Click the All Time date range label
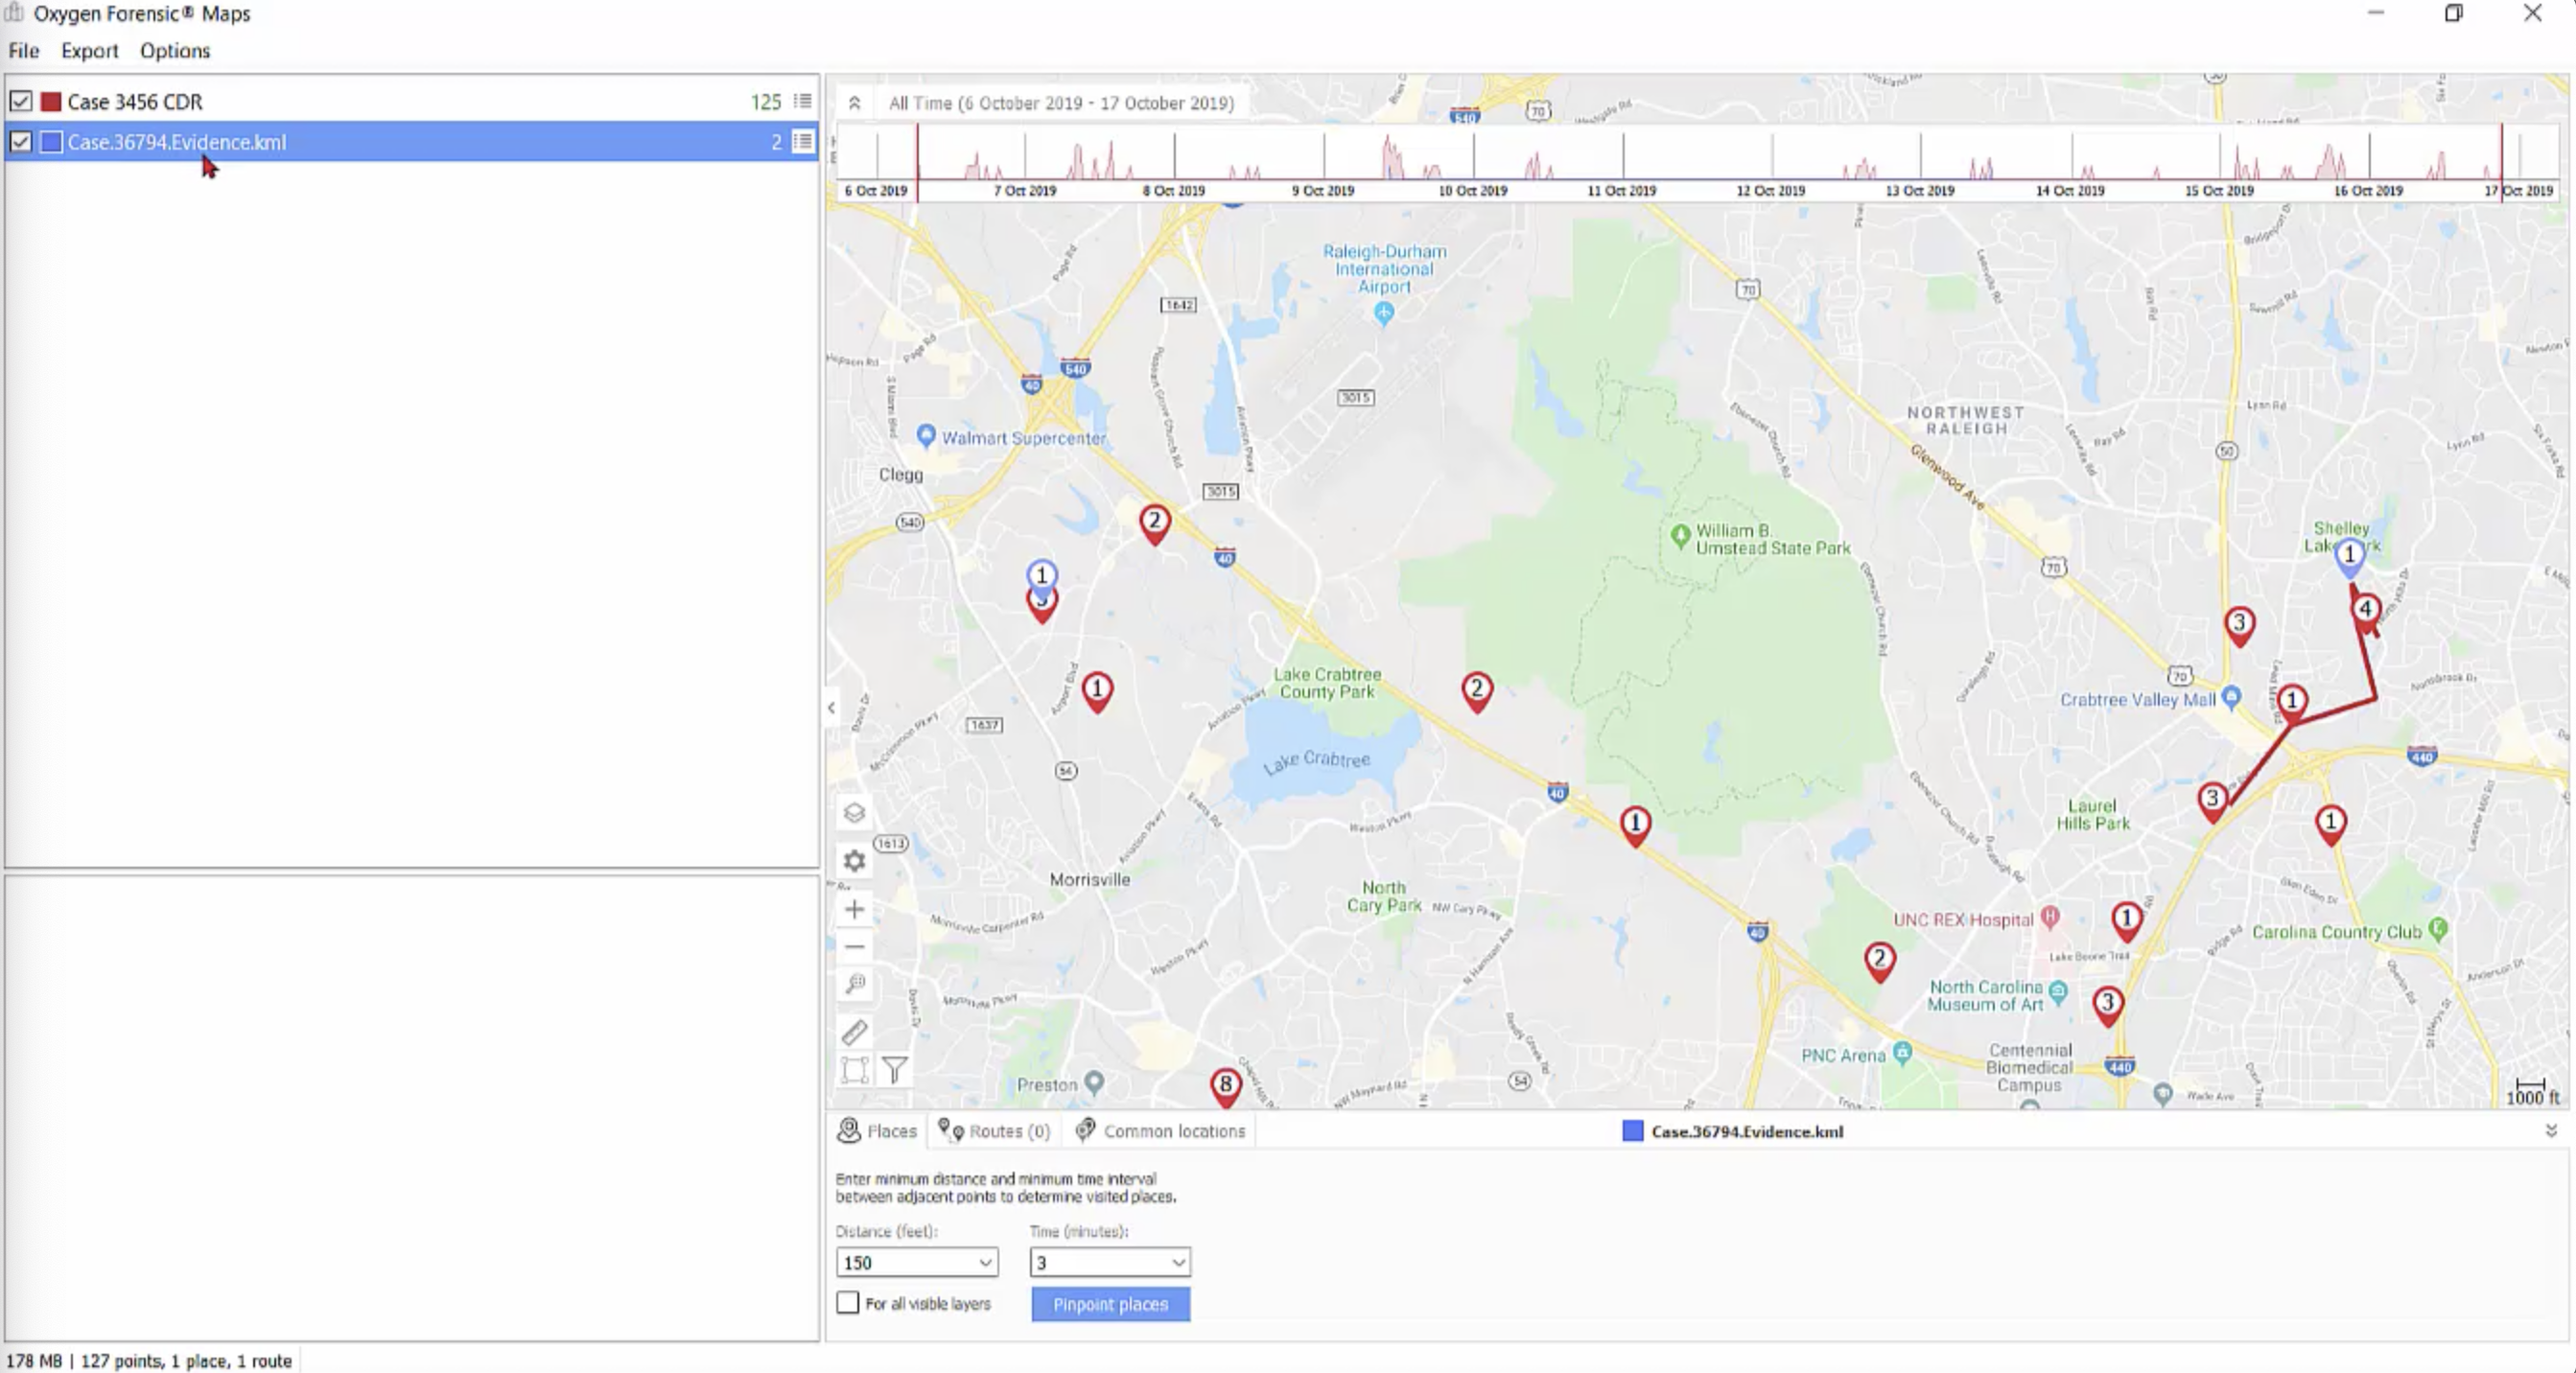 tap(1061, 103)
